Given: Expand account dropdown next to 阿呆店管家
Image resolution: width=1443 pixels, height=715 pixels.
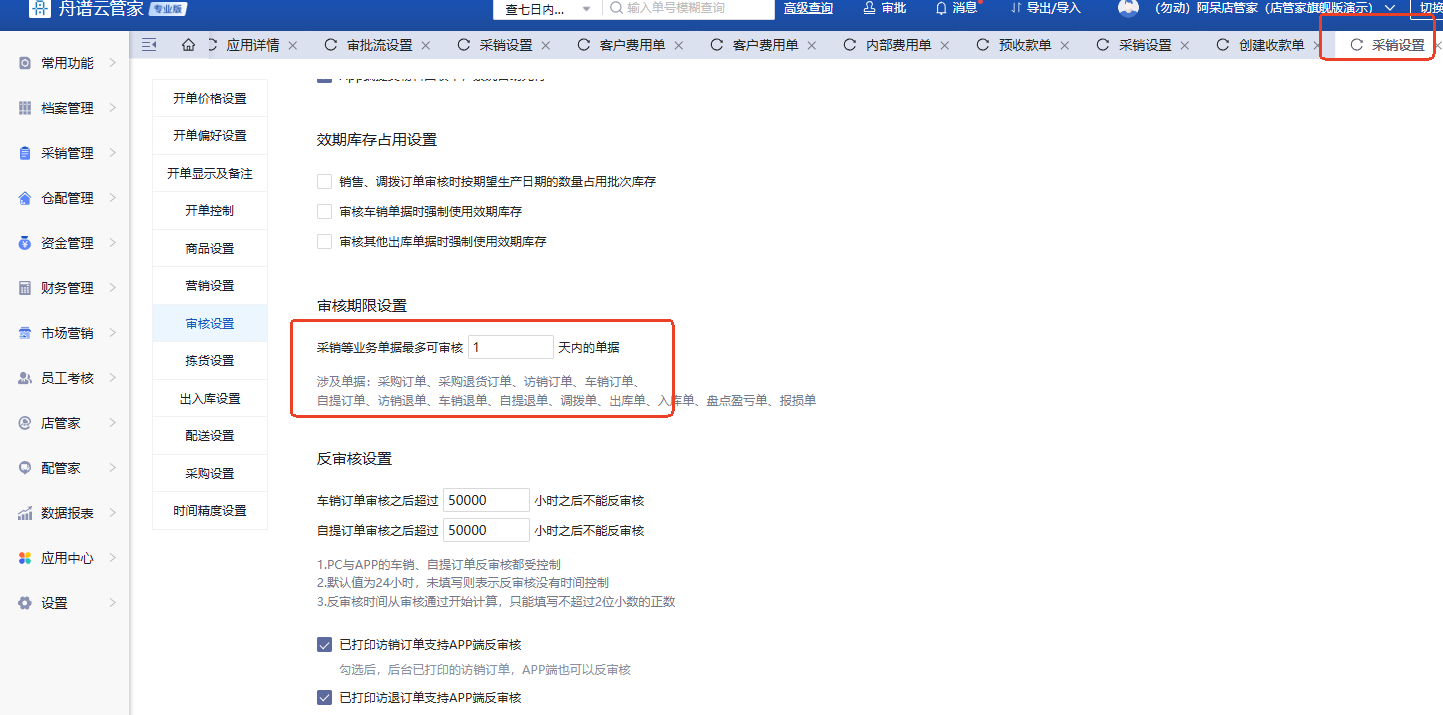Looking at the screenshot, I should pos(1389,8).
